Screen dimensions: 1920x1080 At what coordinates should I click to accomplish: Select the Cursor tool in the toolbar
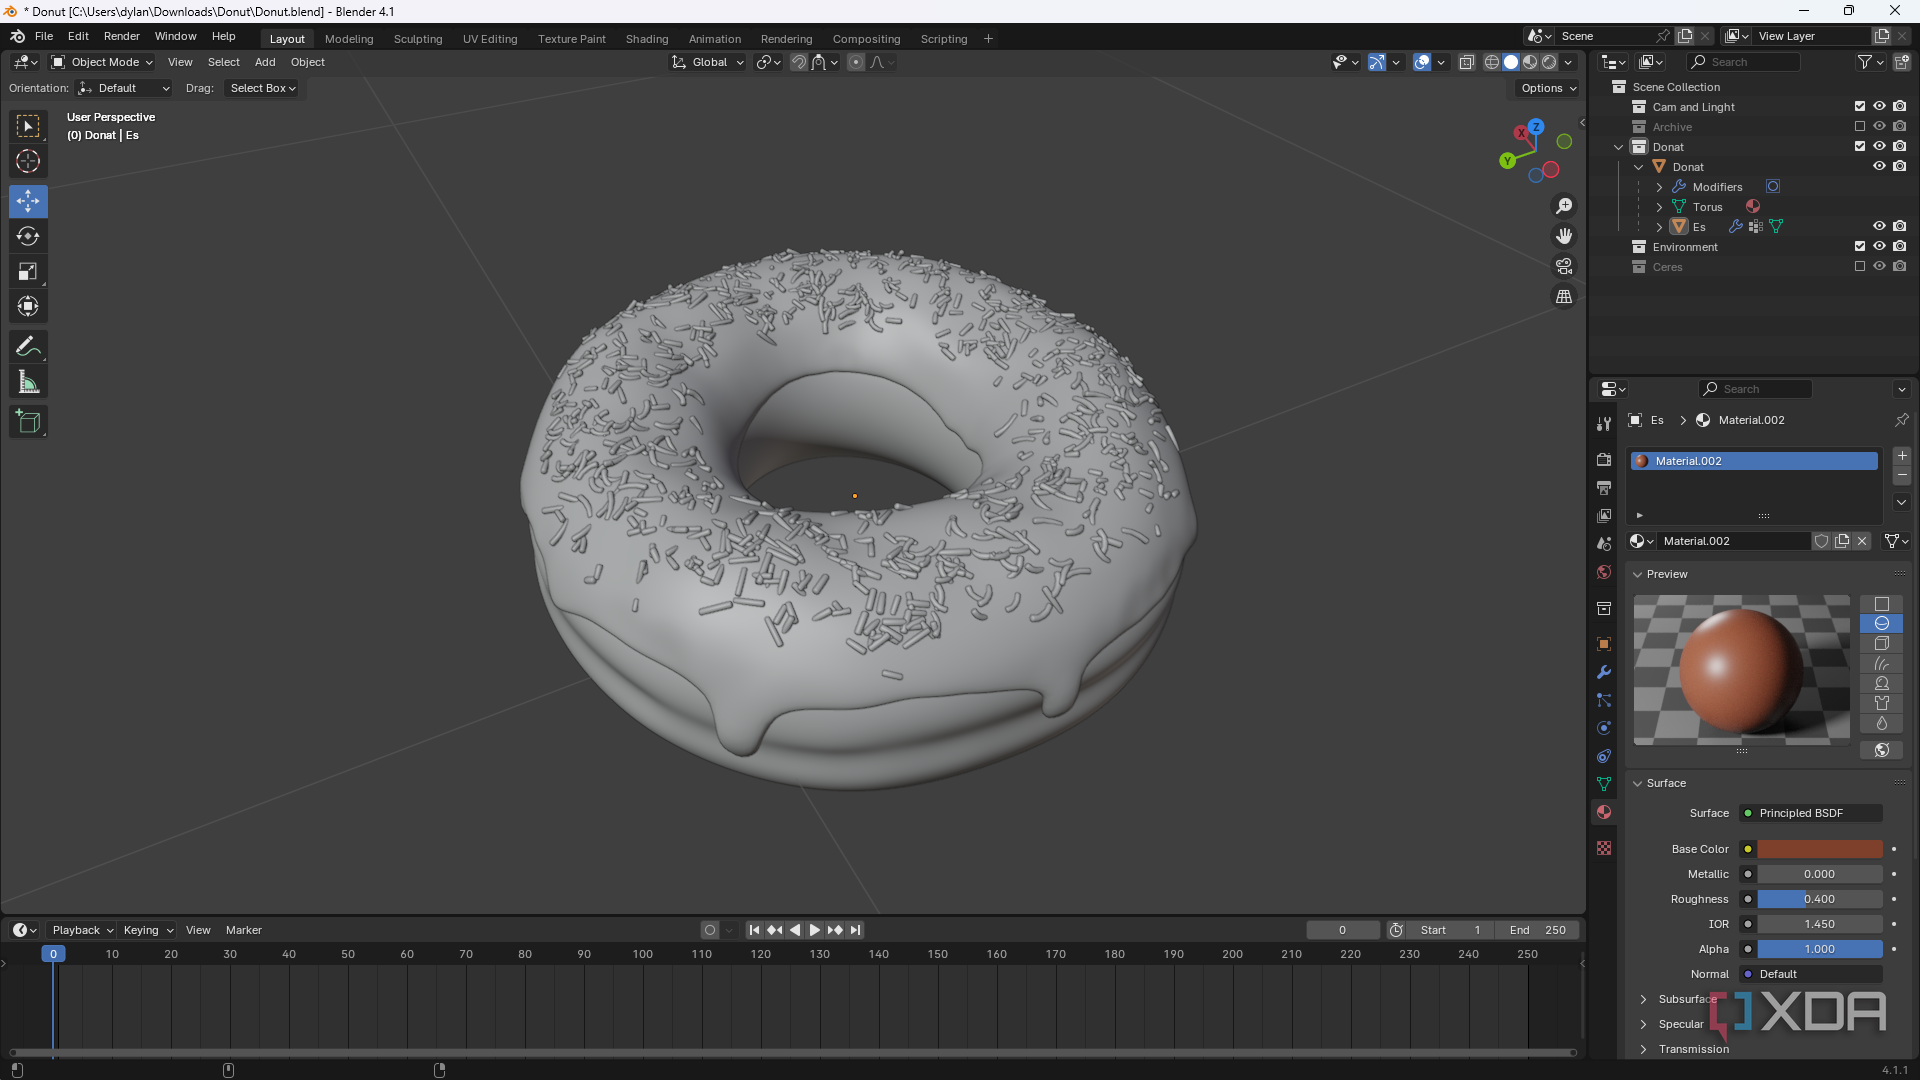coord(28,161)
